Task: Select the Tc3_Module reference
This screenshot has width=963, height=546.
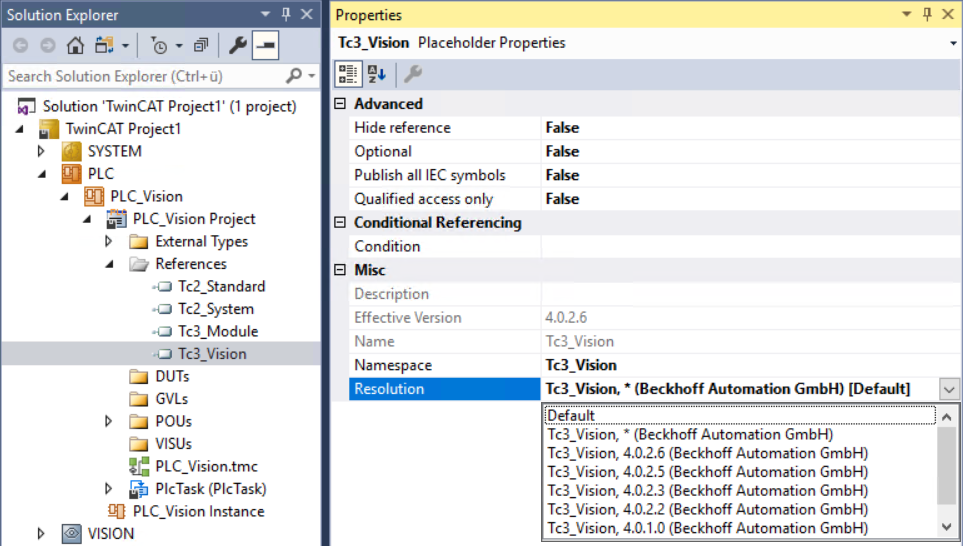Action: tap(218, 332)
